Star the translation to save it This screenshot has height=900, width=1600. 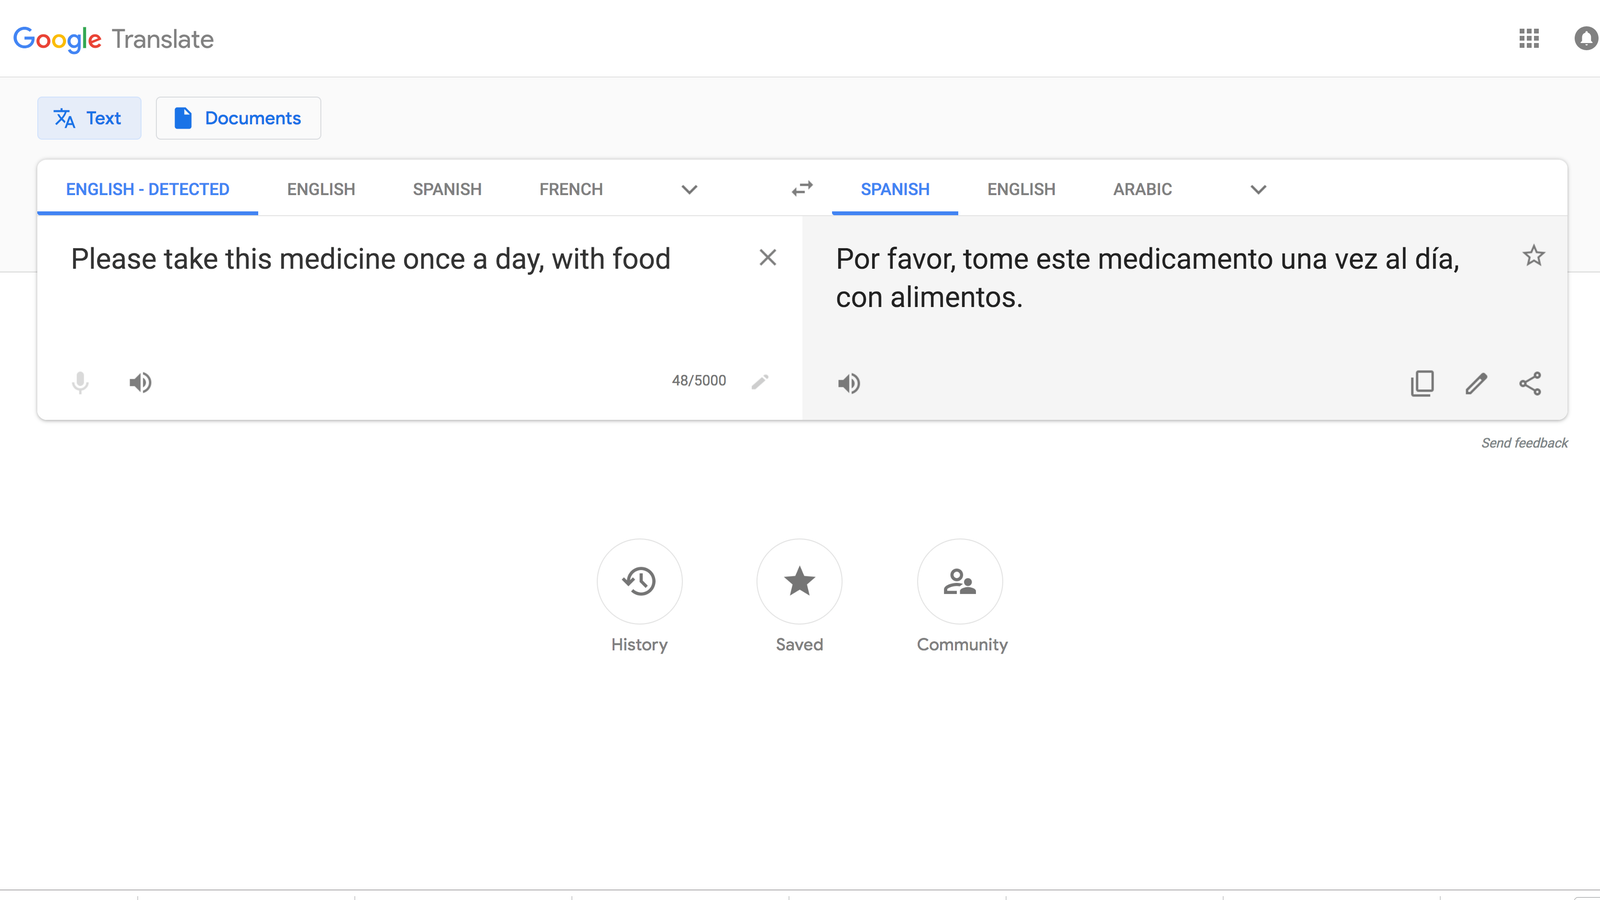click(x=1534, y=256)
